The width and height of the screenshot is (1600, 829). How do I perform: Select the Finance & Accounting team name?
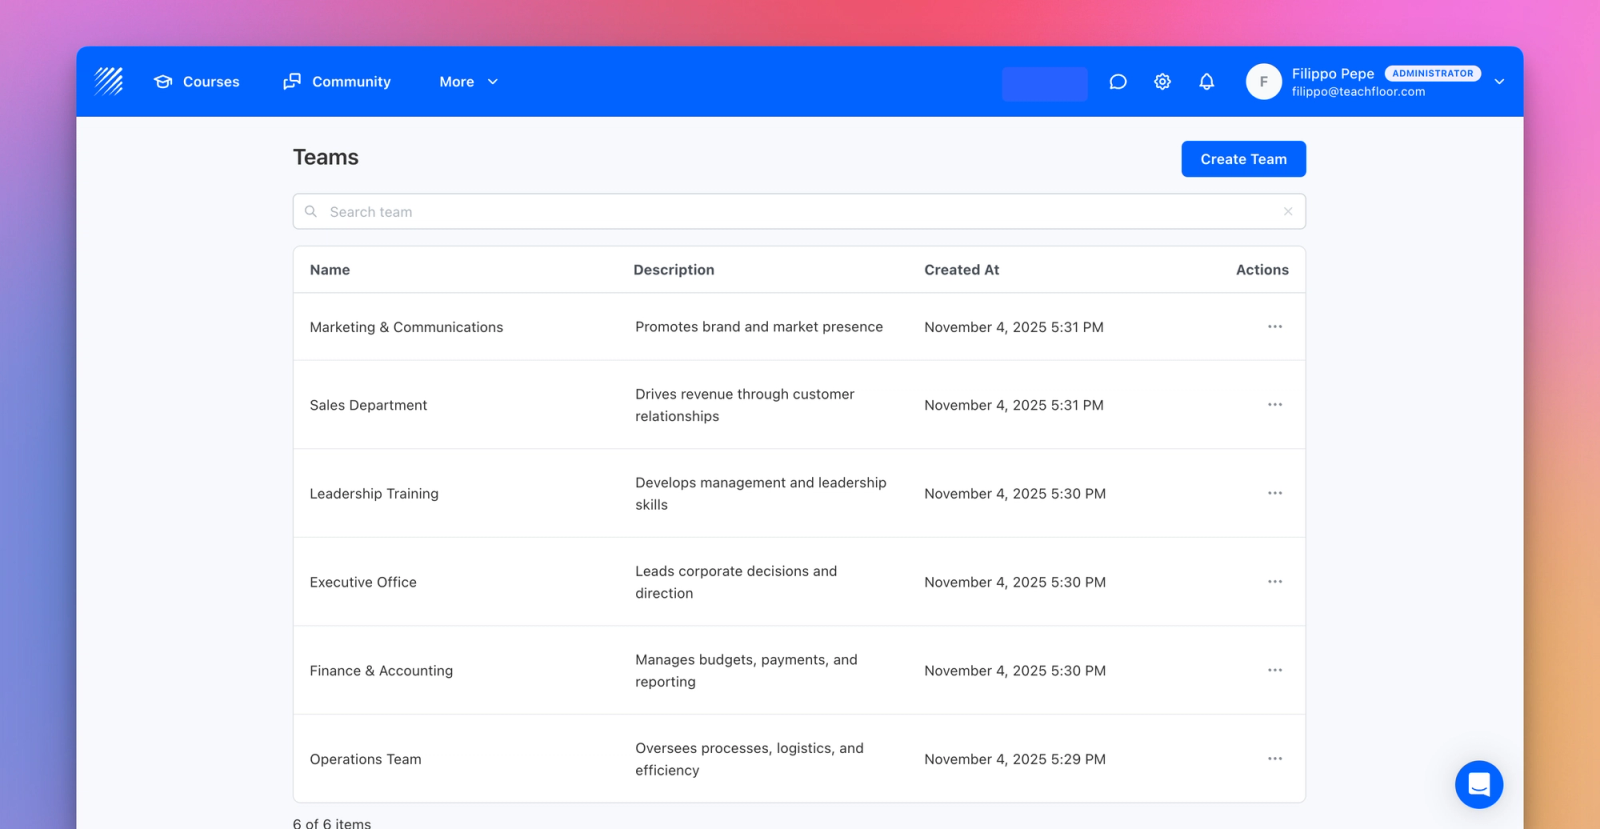tap(381, 671)
